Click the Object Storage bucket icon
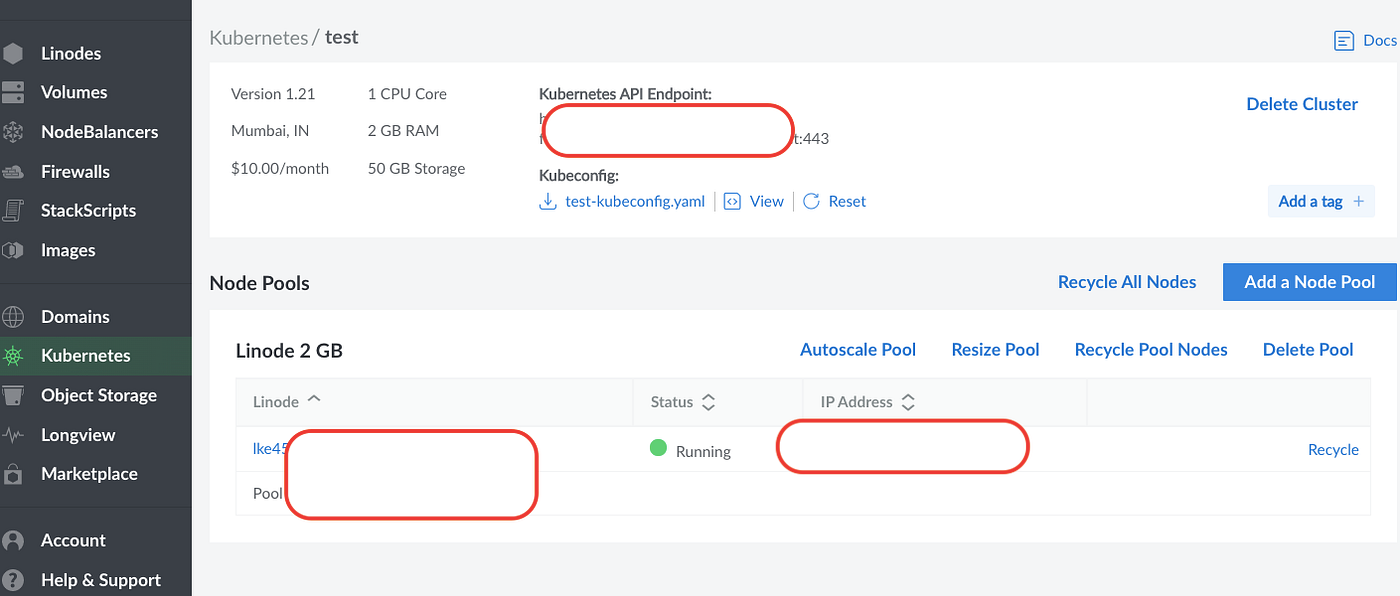 (x=13, y=396)
